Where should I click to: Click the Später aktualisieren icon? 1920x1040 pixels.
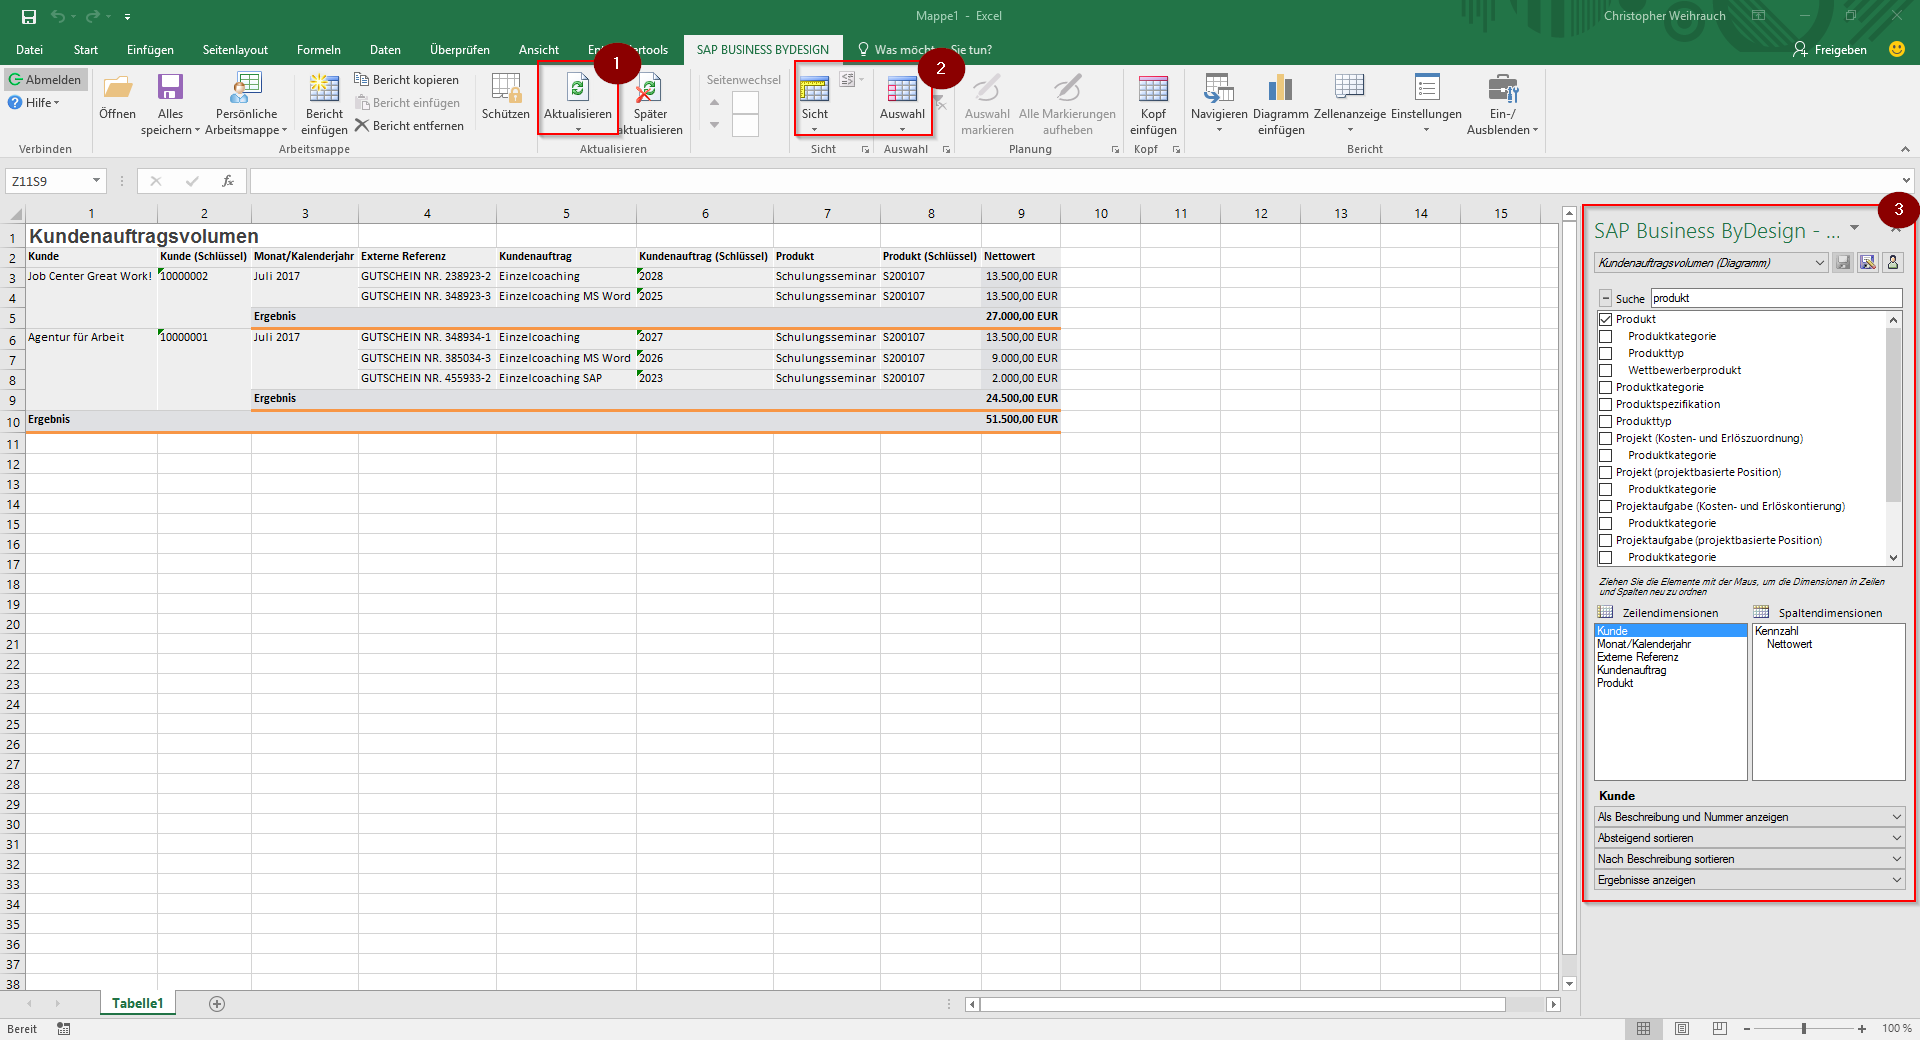(x=649, y=88)
